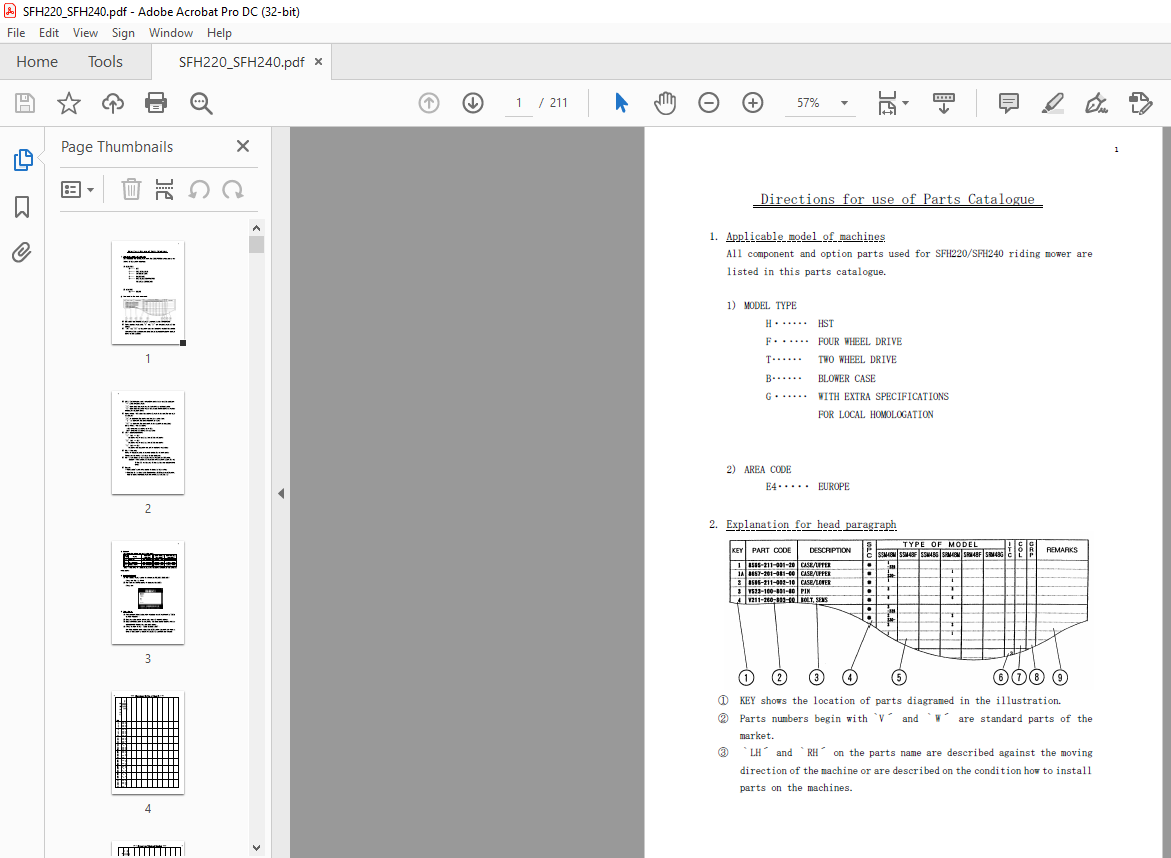
Task: Rotate page counterclockwise icon
Action: click(199, 190)
